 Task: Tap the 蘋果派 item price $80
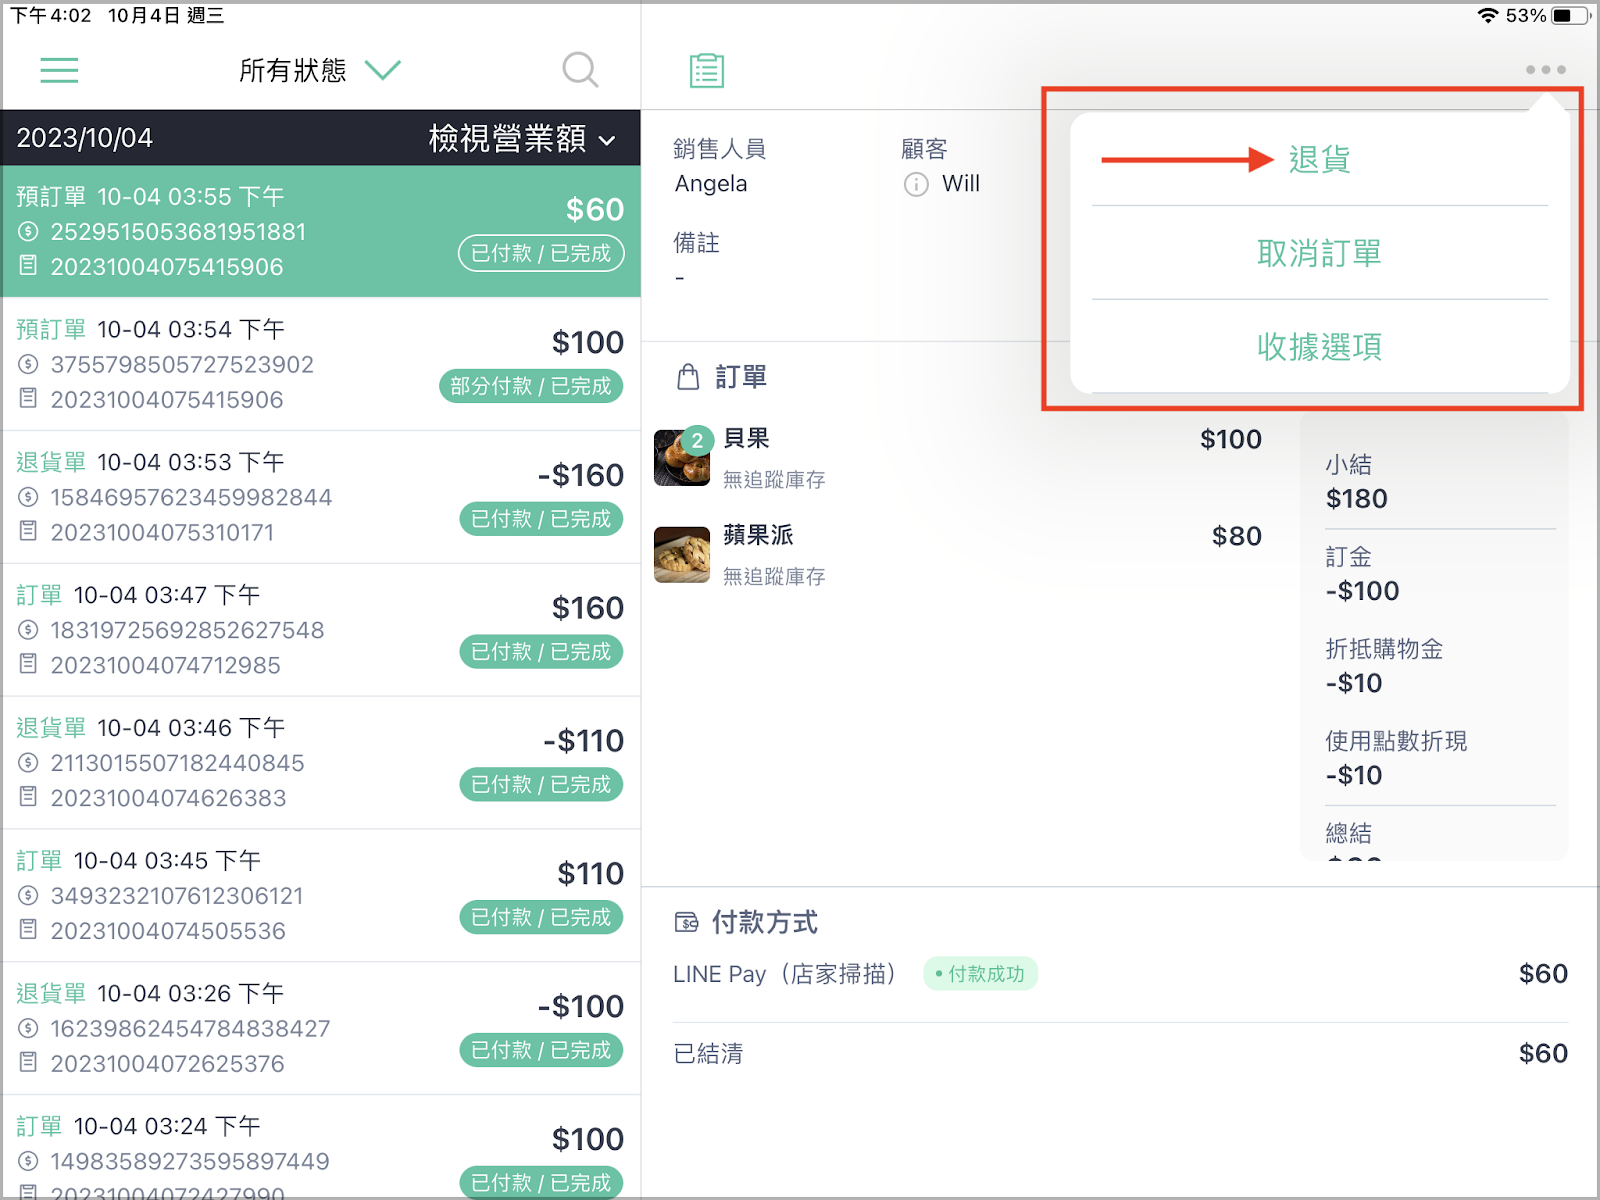point(1237,536)
